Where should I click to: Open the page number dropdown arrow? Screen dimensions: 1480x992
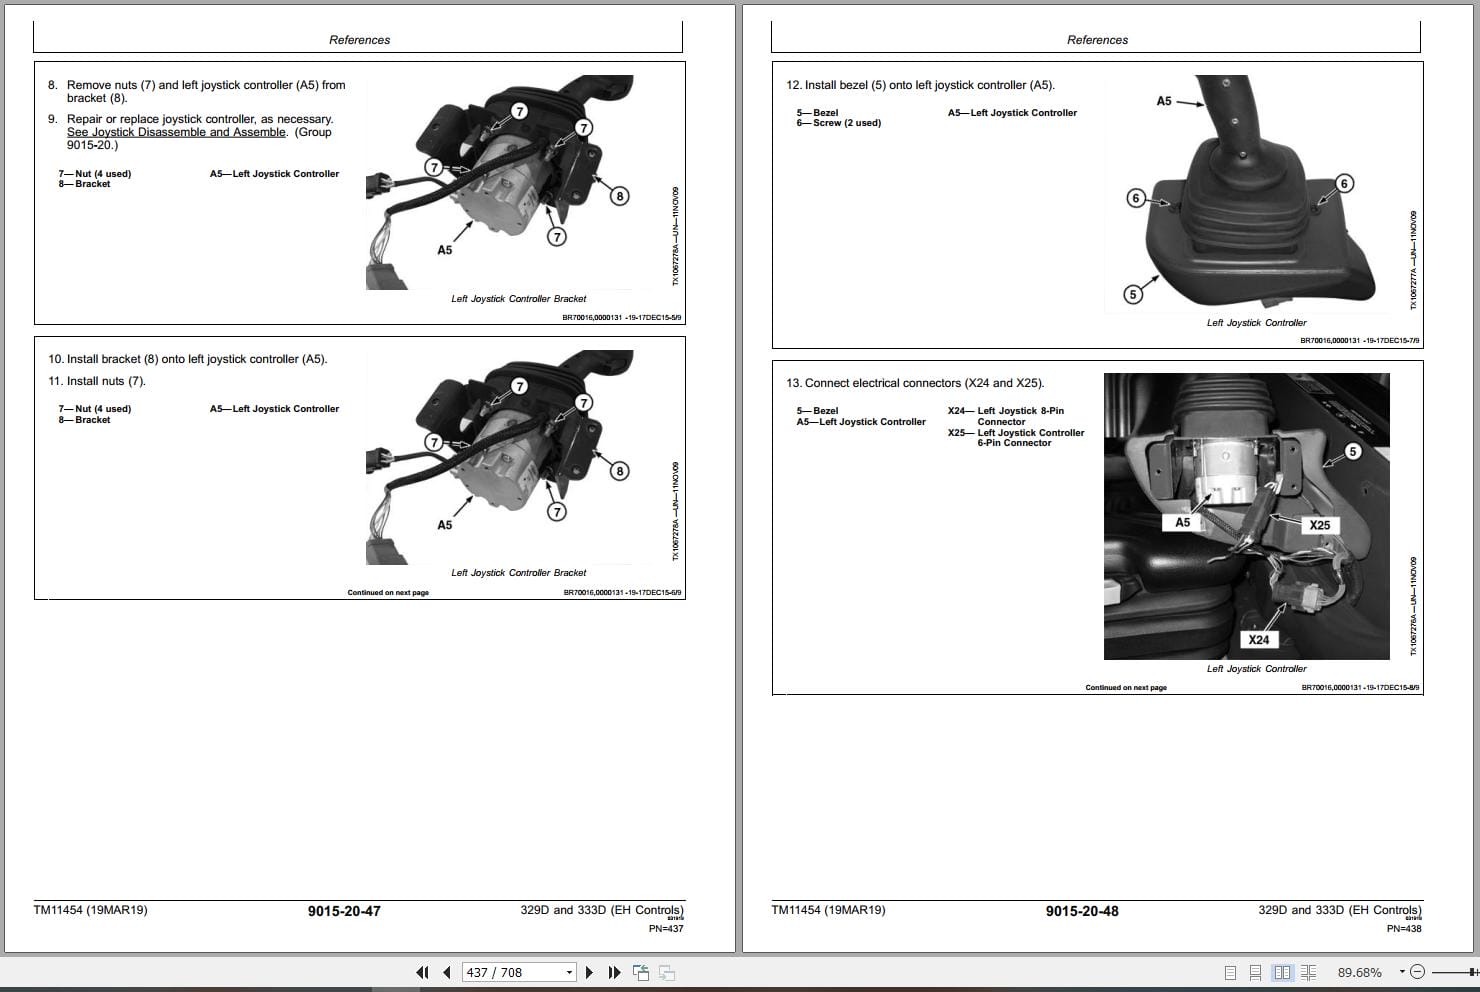point(569,972)
